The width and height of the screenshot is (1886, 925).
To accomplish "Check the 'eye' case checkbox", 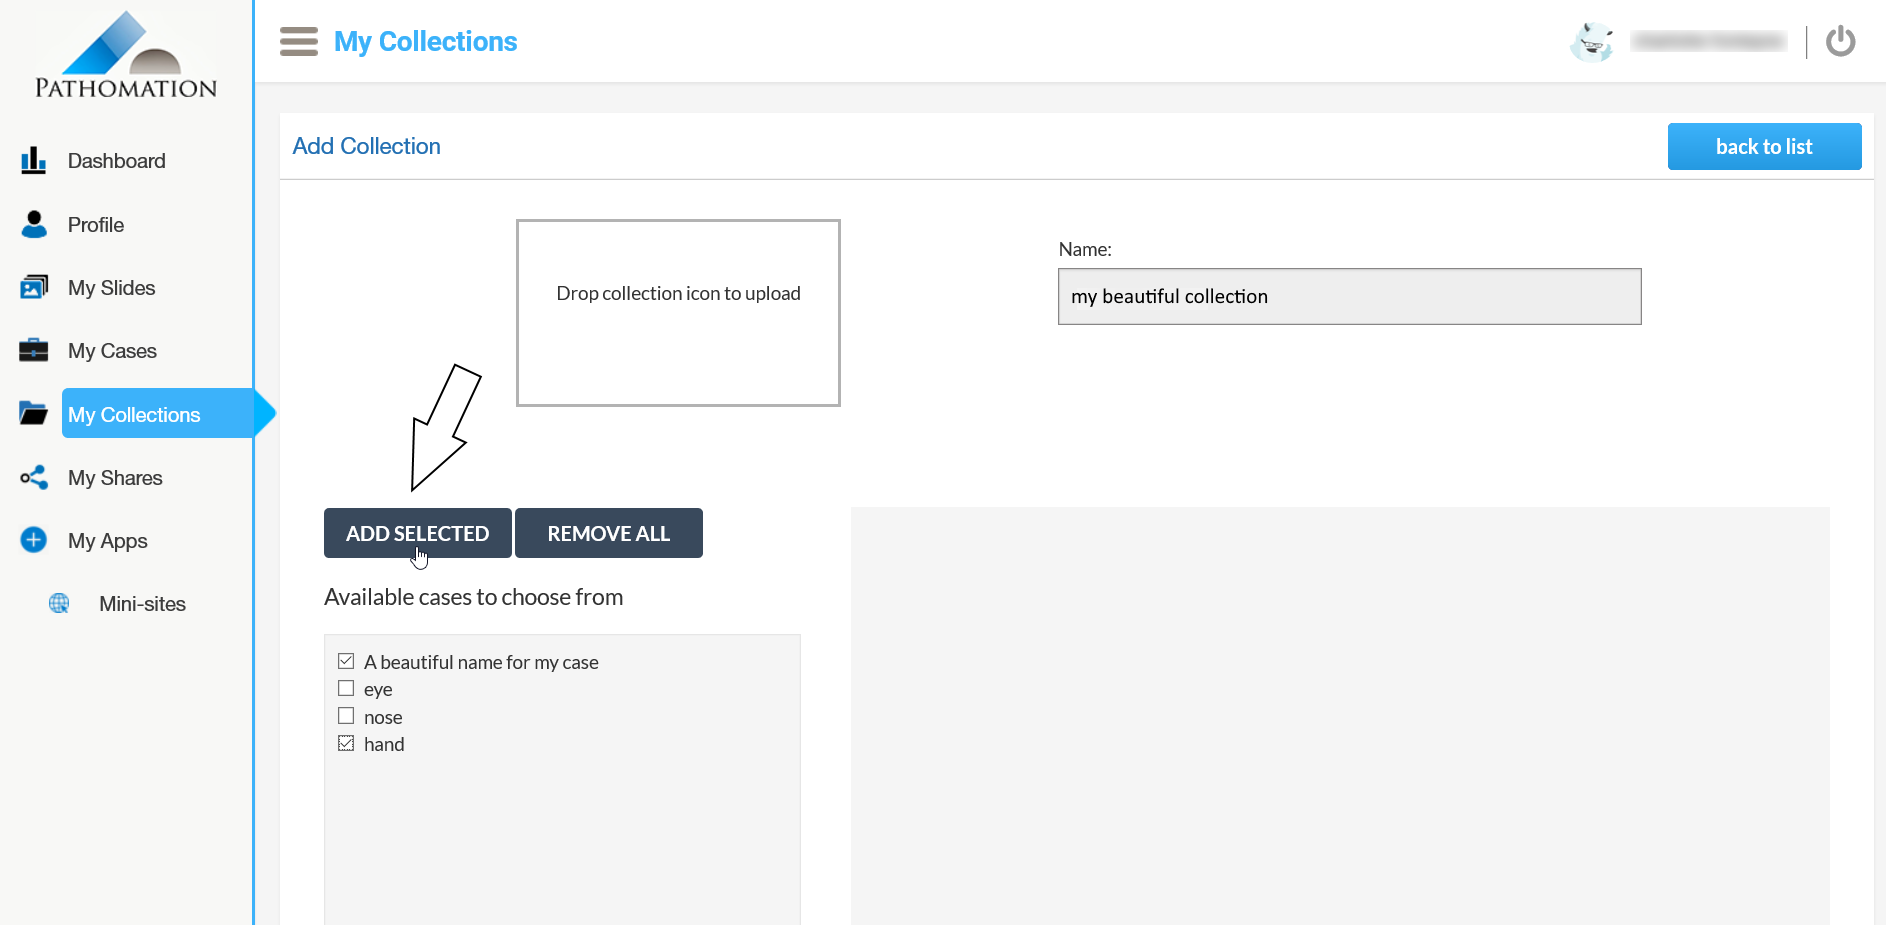I will click(346, 688).
